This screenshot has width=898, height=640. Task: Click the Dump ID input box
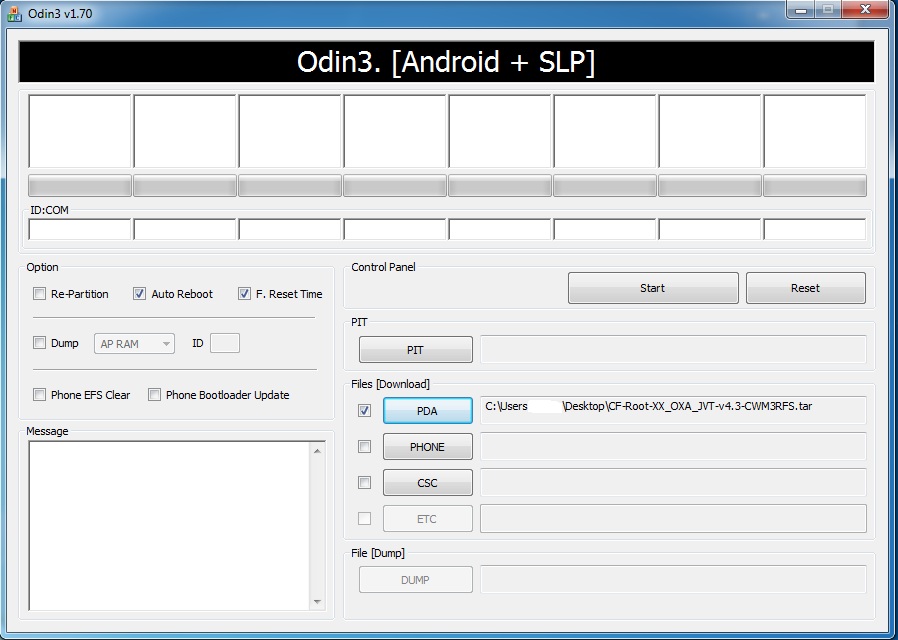coord(225,343)
